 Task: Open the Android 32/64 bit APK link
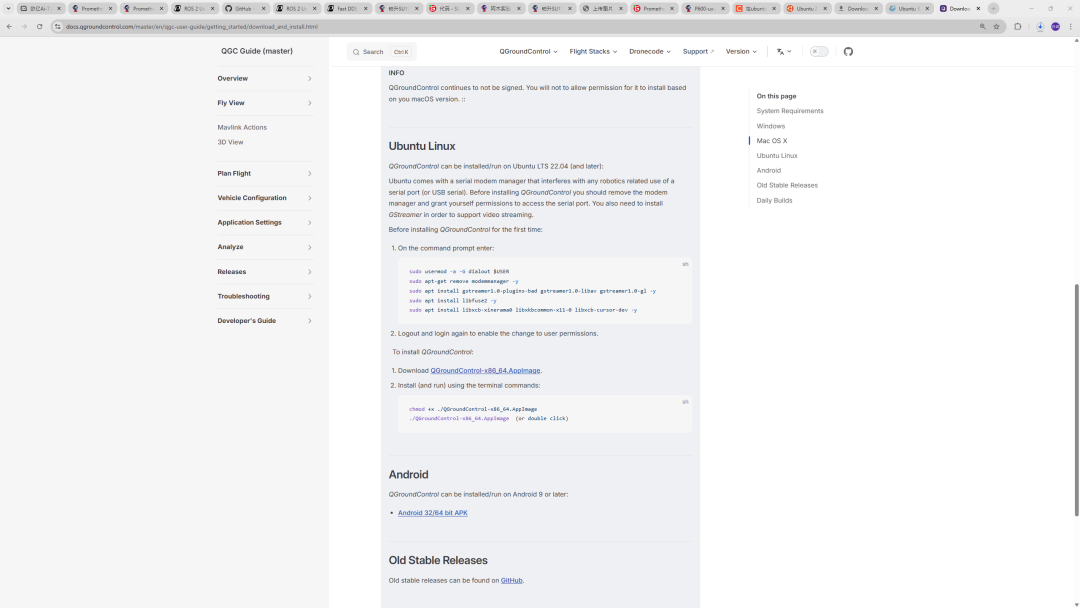point(433,513)
